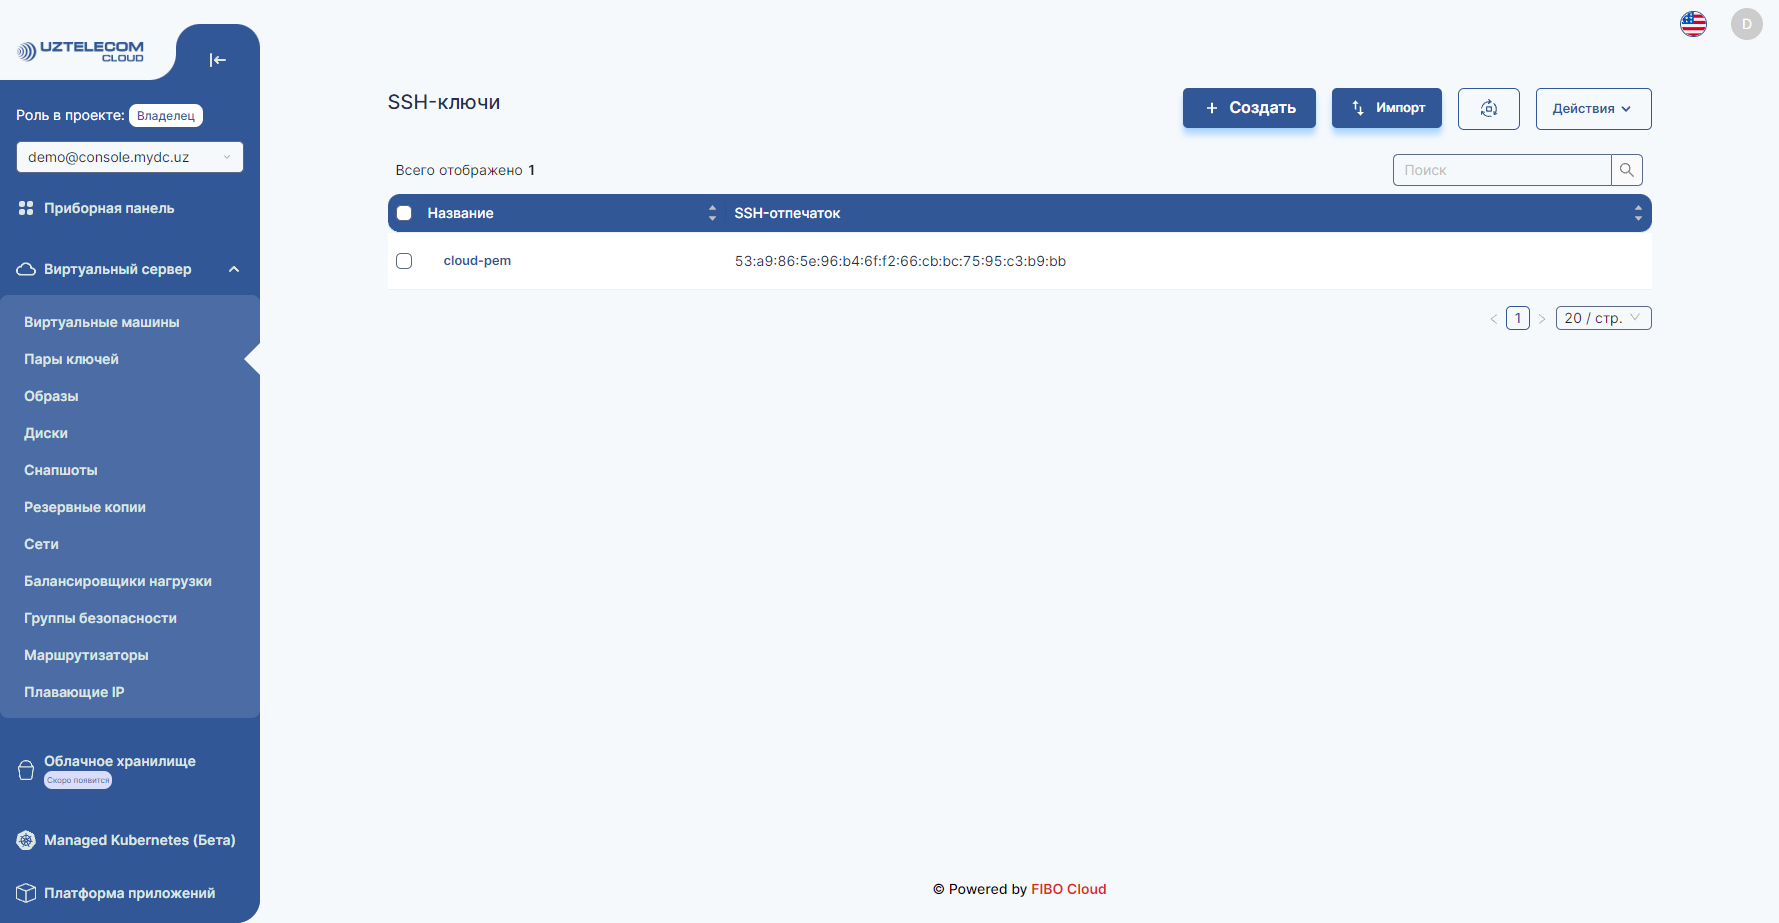
Task: Open the 20 / стр. page size selector
Action: 1603,317
